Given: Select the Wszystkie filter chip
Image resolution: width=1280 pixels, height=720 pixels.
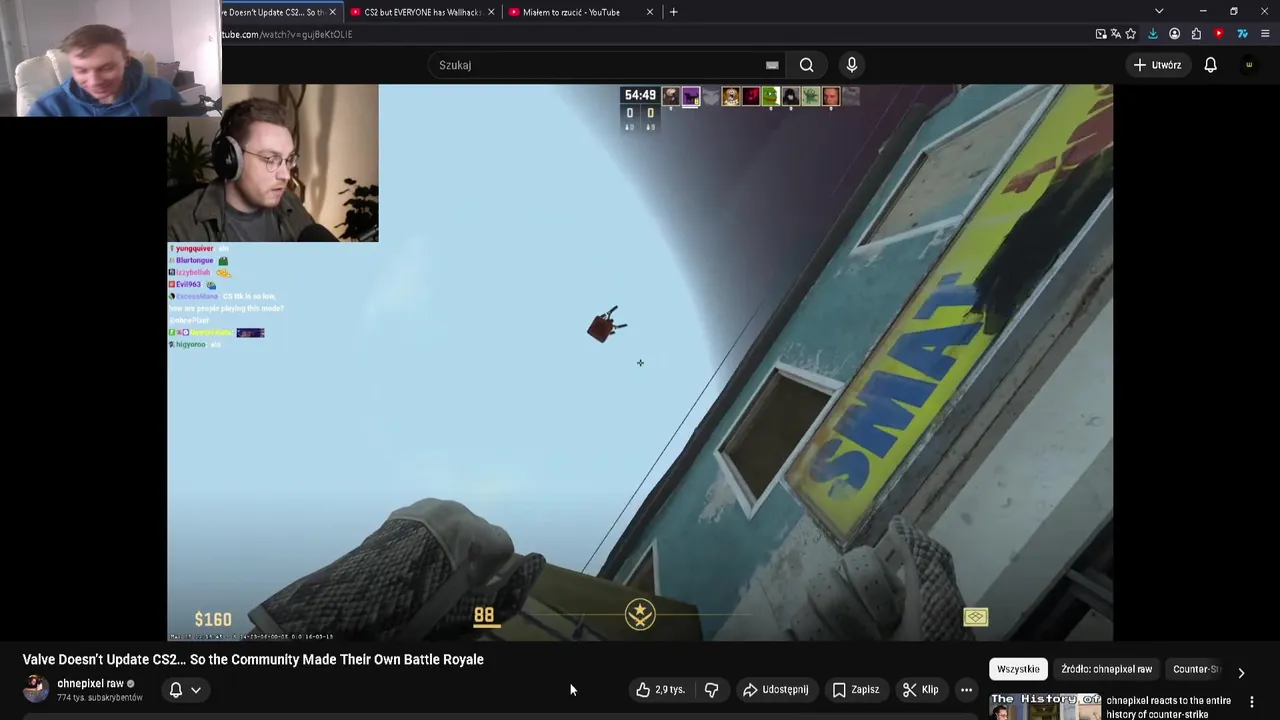Looking at the screenshot, I should (x=1018, y=669).
